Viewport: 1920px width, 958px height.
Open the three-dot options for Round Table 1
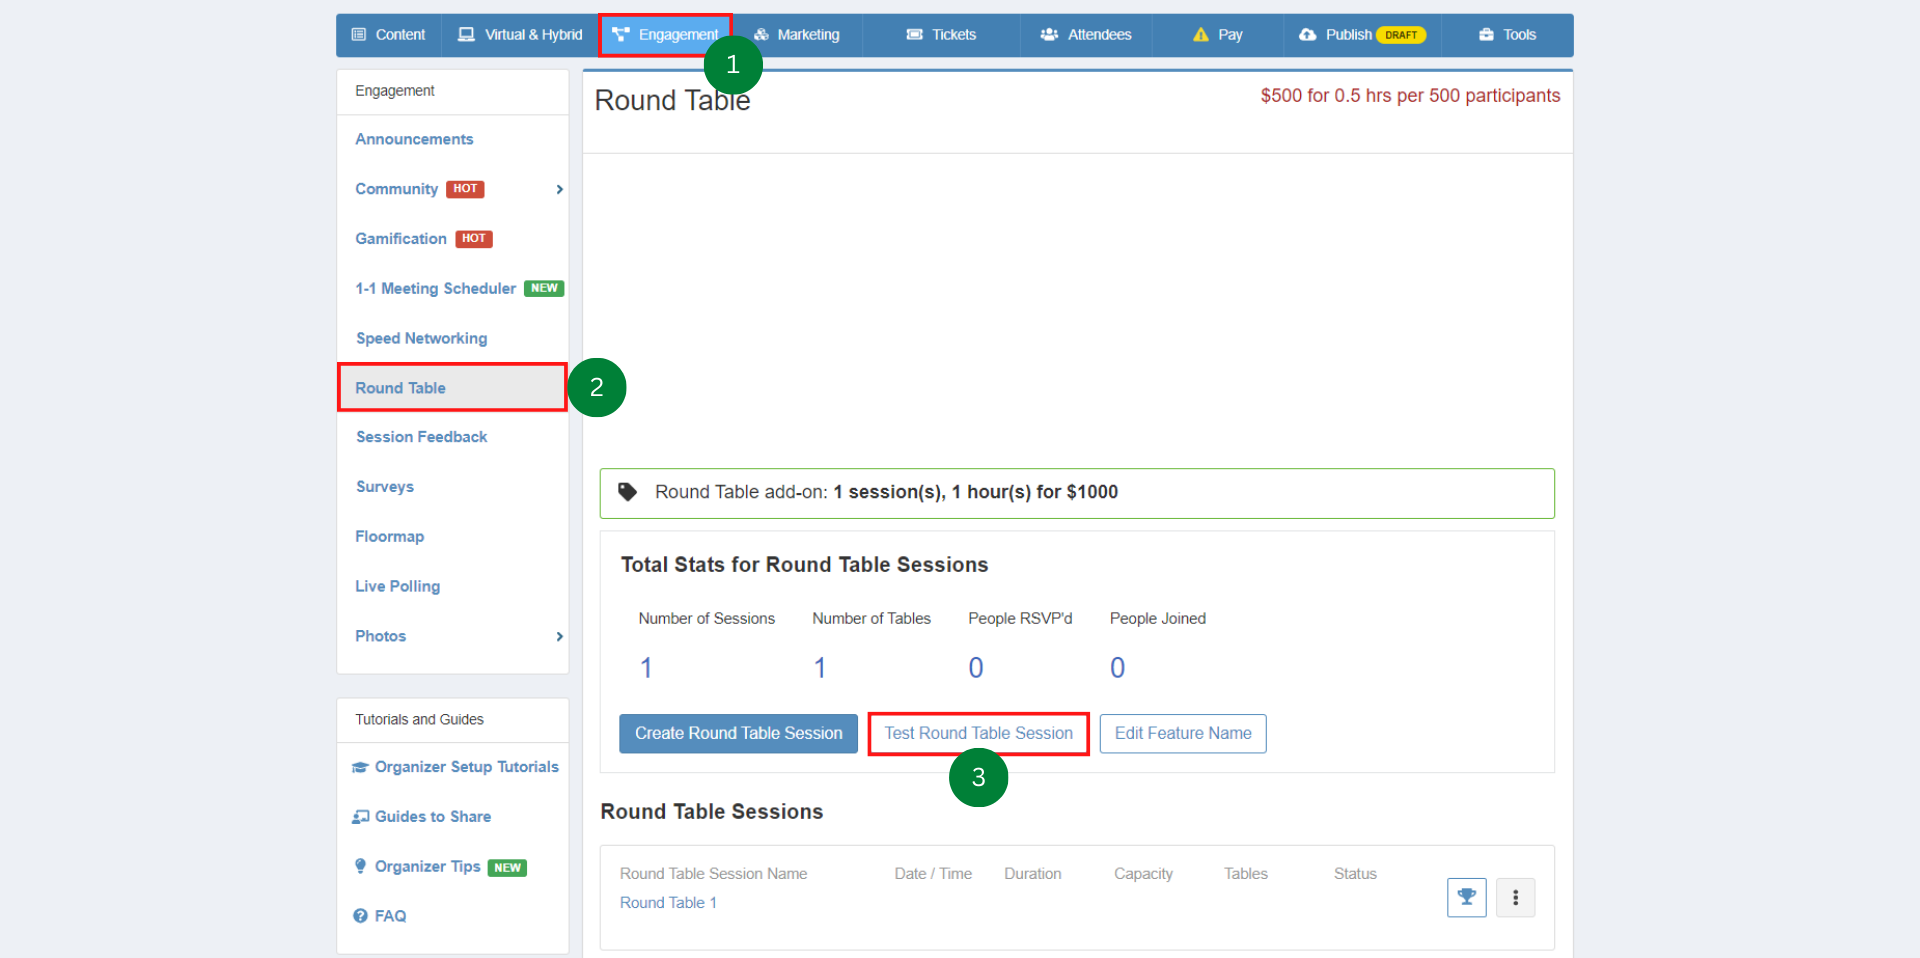pyautogui.click(x=1515, y=897)
